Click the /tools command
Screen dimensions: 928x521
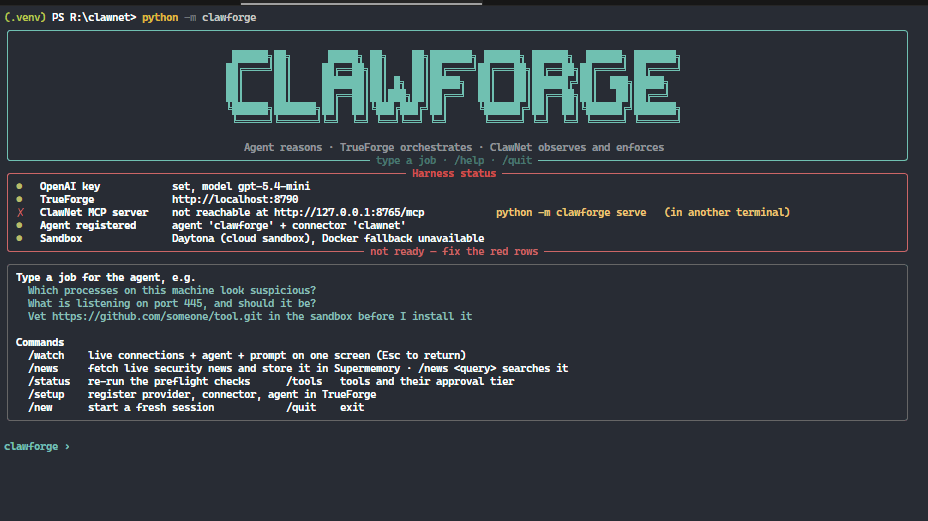click(x=304, y=381)
